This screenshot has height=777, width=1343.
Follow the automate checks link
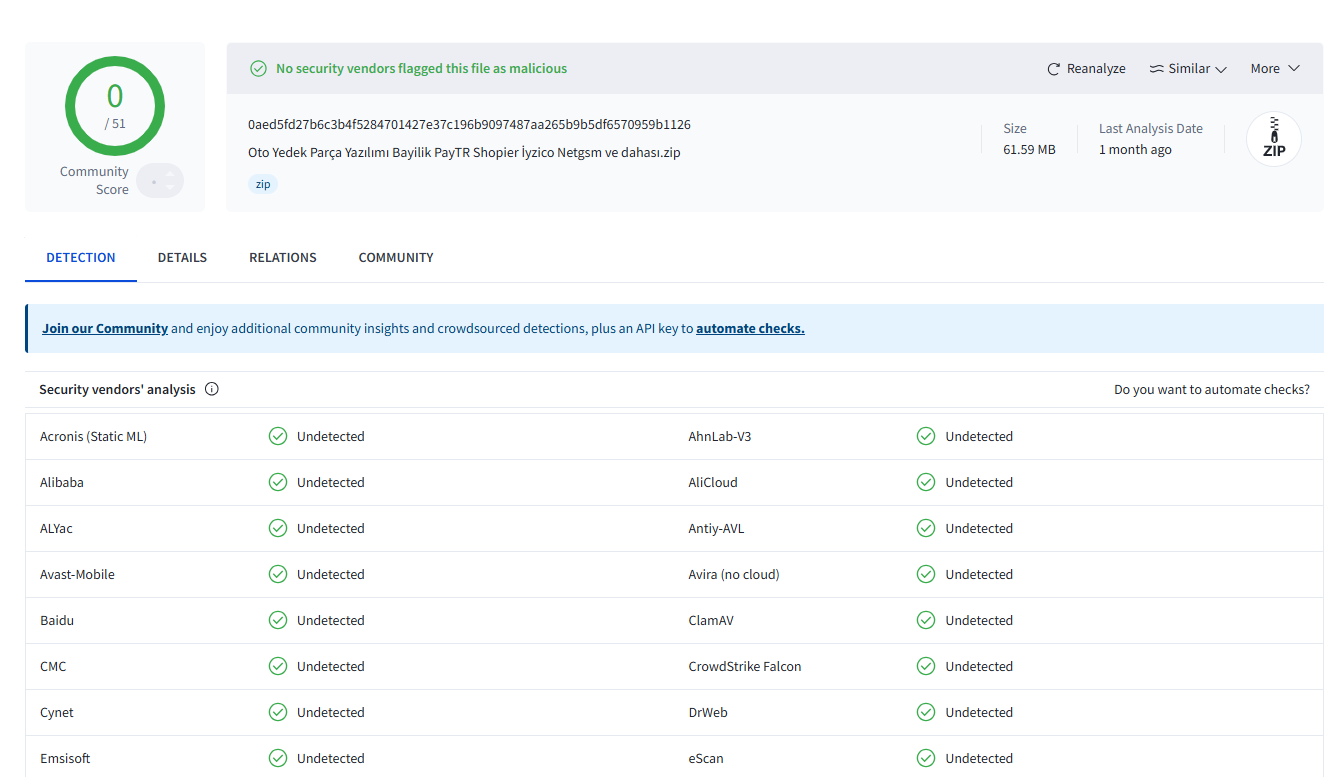(x=750, y=328)
